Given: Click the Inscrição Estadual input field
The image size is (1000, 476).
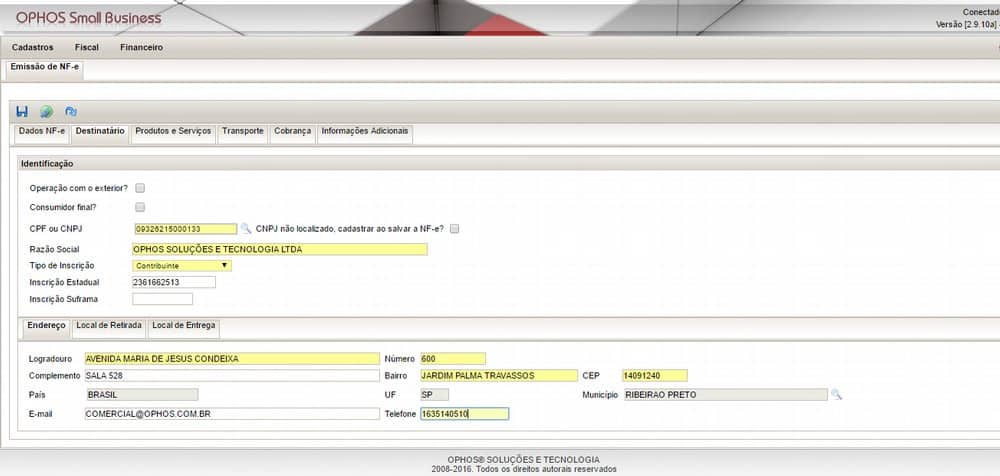Looking at the screenshot, I should coord(173,282).
